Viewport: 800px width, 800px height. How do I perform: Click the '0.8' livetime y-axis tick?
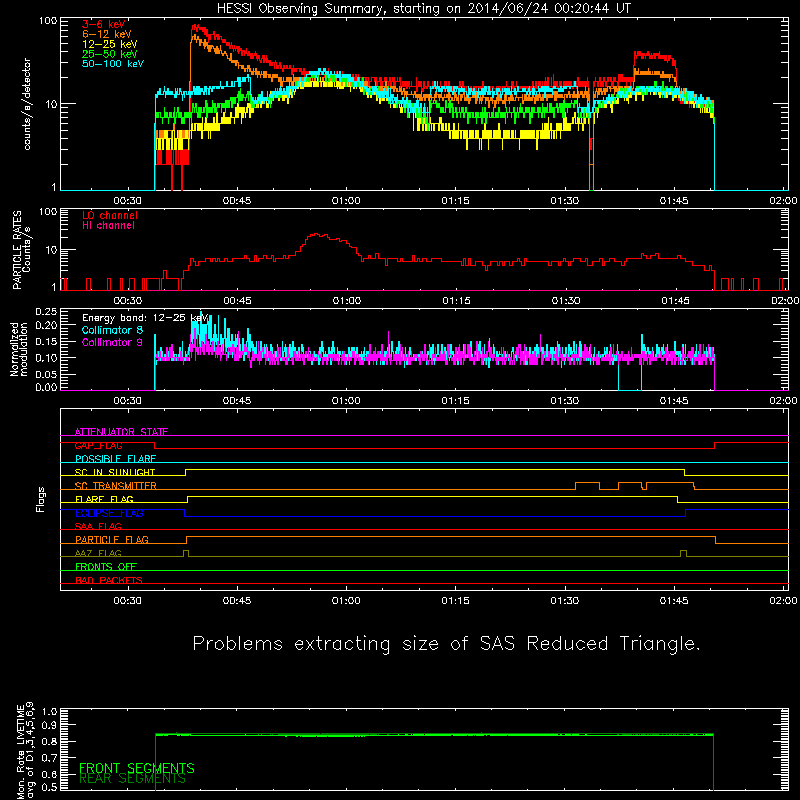[49, 741]
